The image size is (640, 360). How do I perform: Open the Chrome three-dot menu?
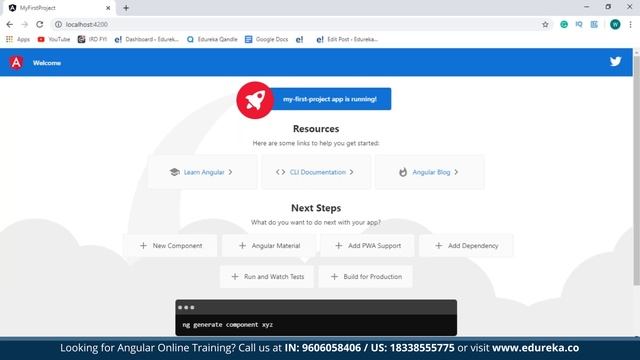click(630, 24)
